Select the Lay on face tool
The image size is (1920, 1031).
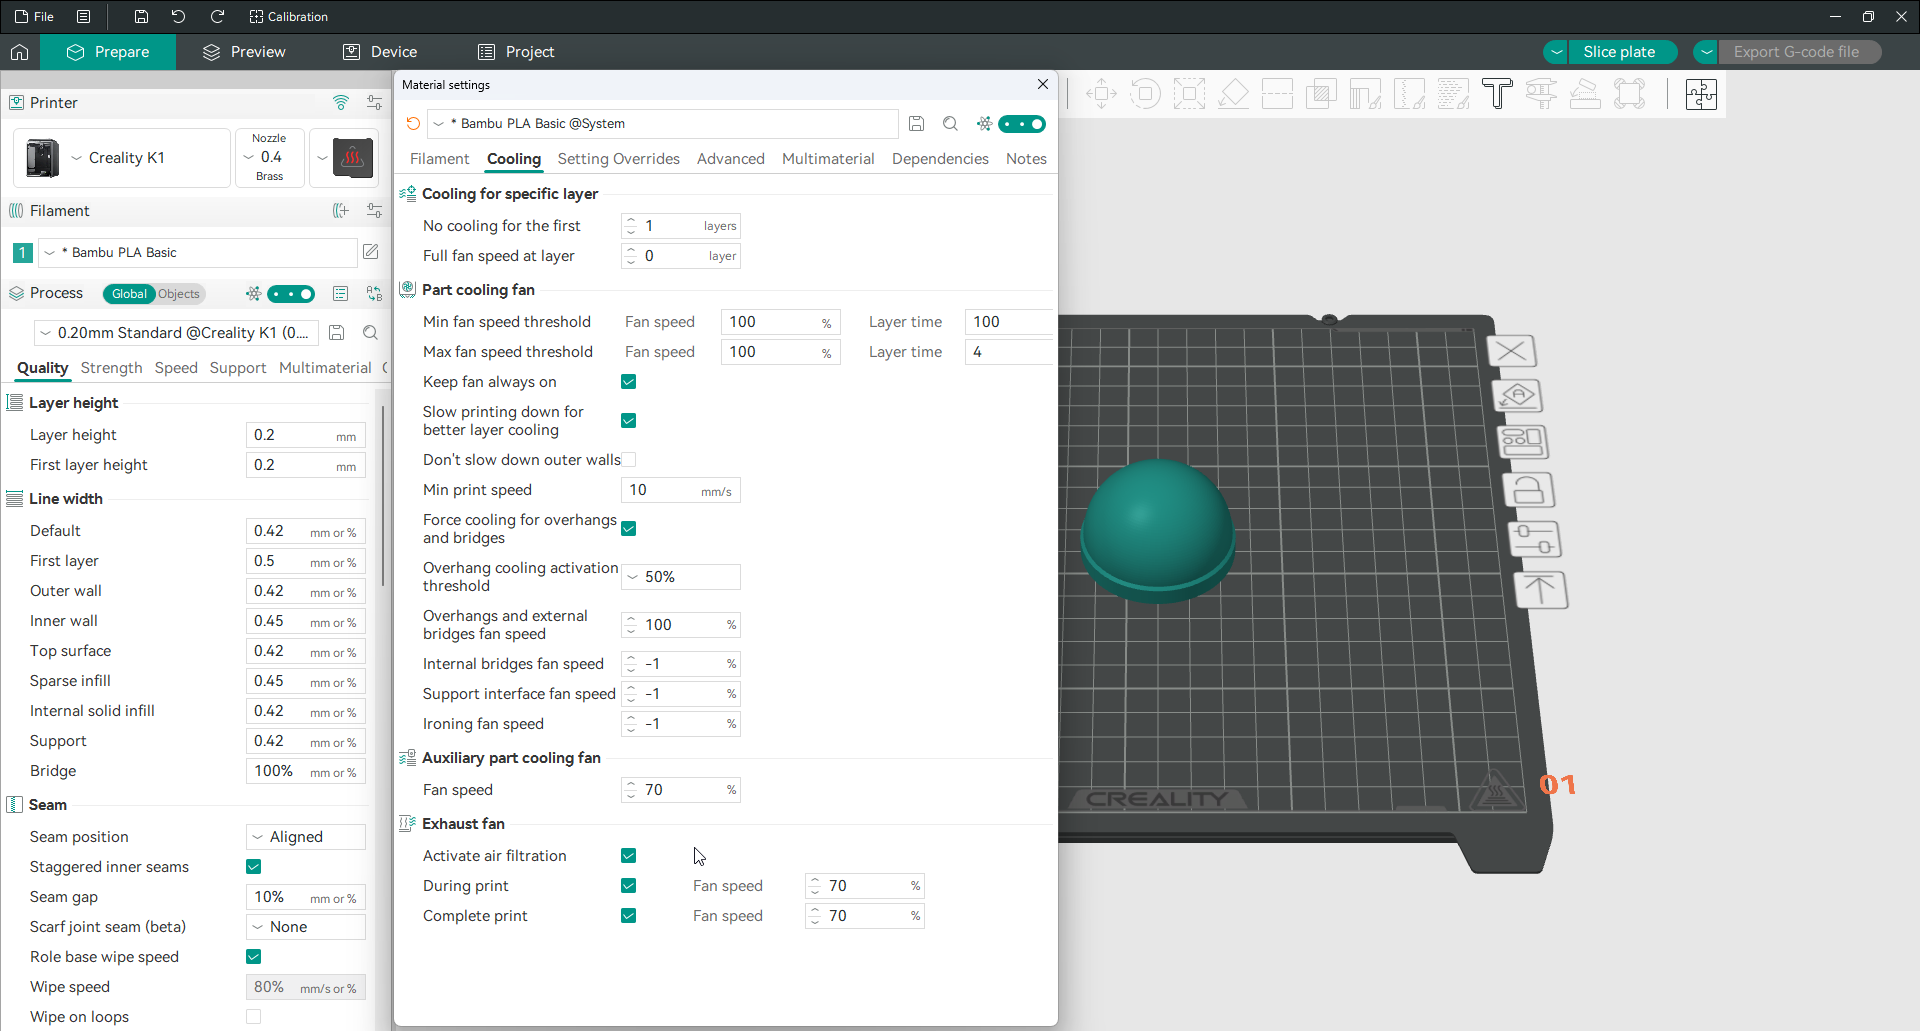[1233, 95]
